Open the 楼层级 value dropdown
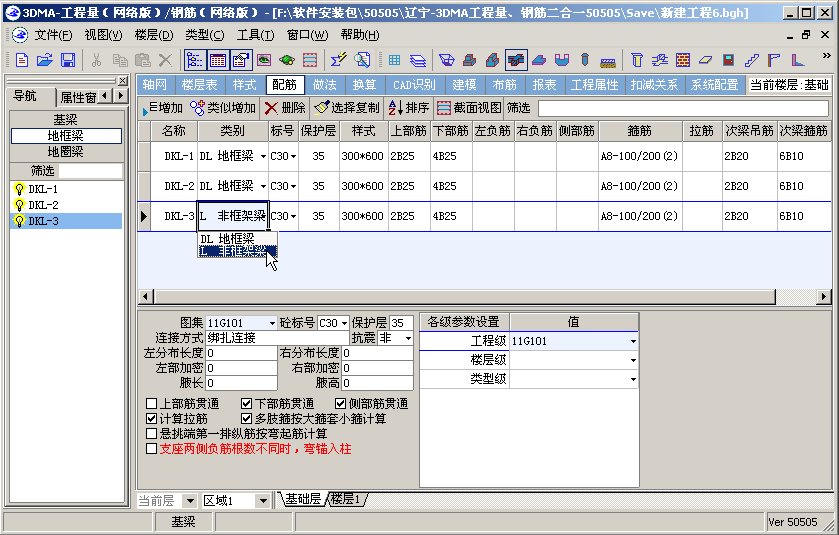 click(x=633, y=360)
